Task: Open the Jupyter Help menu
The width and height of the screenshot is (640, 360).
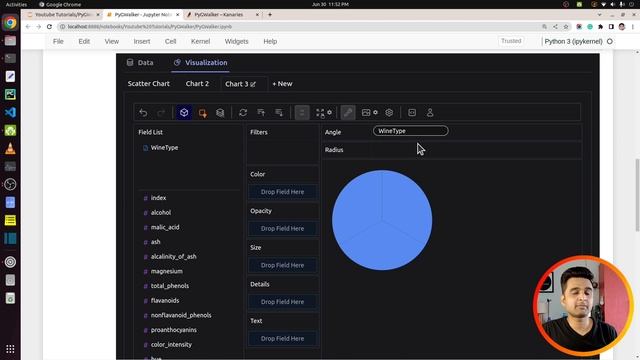Action: click(x=270, y=41)
